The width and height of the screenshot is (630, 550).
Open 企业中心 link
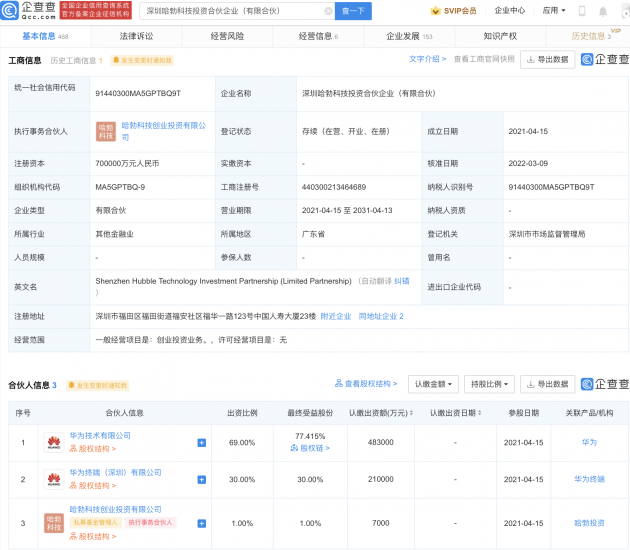509,10
